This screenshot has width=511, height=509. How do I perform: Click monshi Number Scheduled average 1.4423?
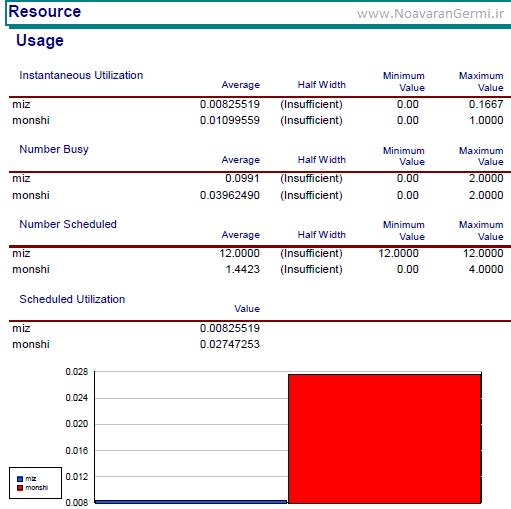(243, 269)
